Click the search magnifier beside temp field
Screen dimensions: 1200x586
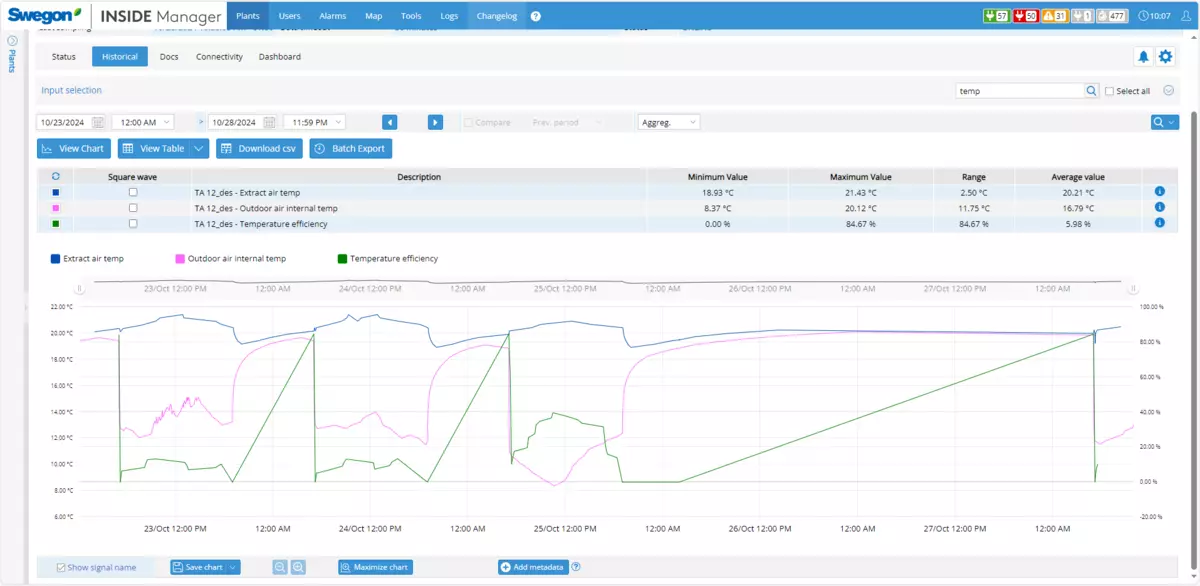tap(1091, 91)
